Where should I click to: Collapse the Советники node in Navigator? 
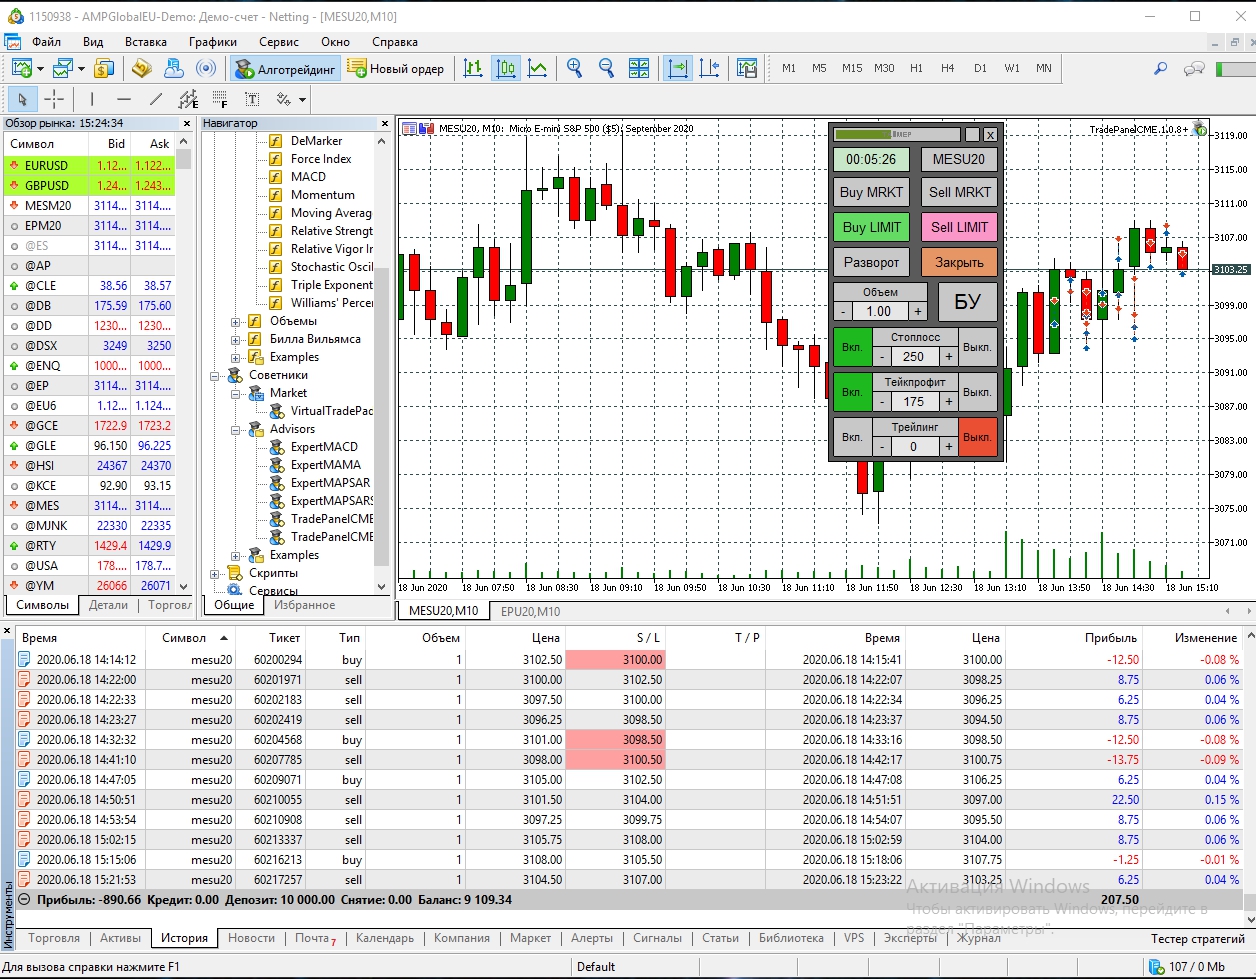[215, 375]
